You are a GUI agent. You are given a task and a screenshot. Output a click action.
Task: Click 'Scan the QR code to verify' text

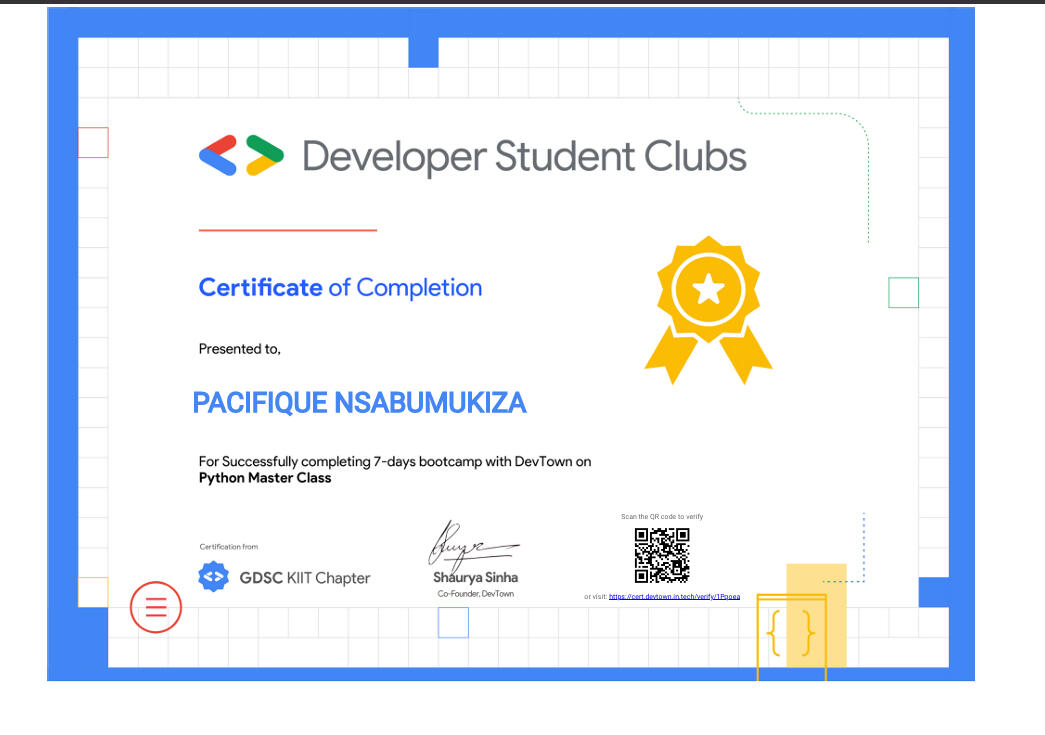click(x=662, y=516)
